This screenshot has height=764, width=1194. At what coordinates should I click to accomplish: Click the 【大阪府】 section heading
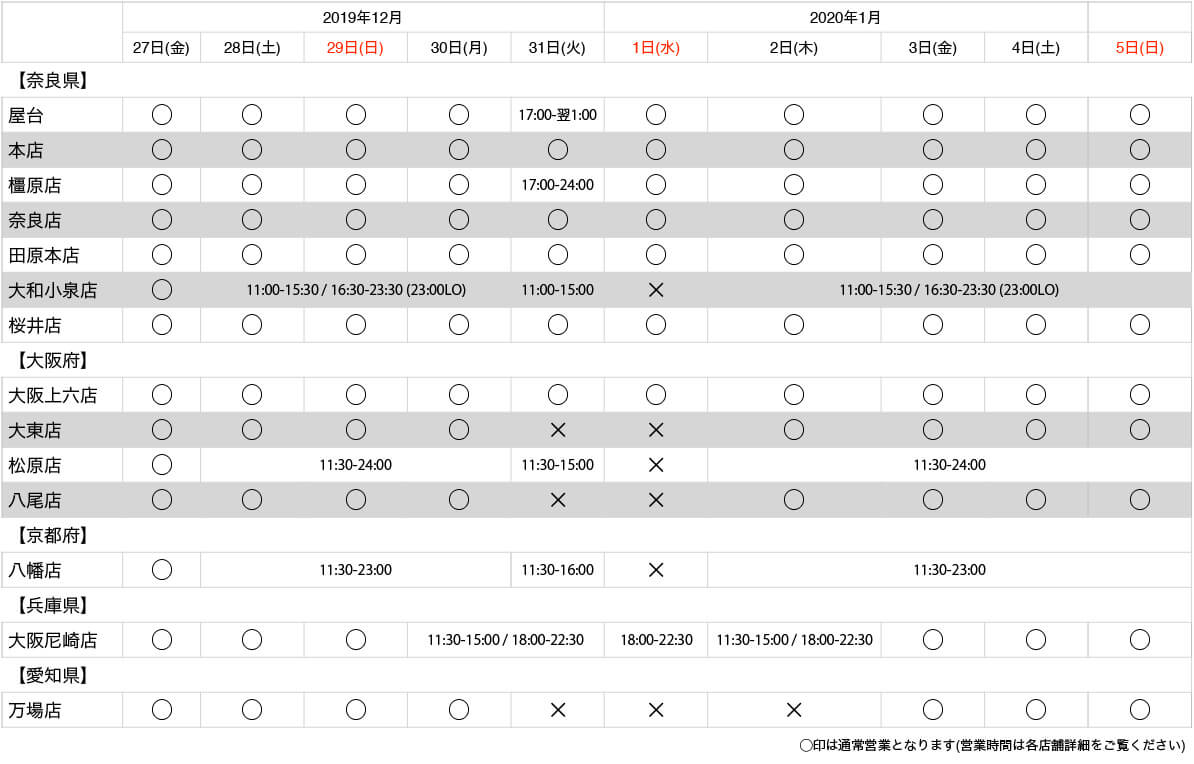[x=53, y=361]
